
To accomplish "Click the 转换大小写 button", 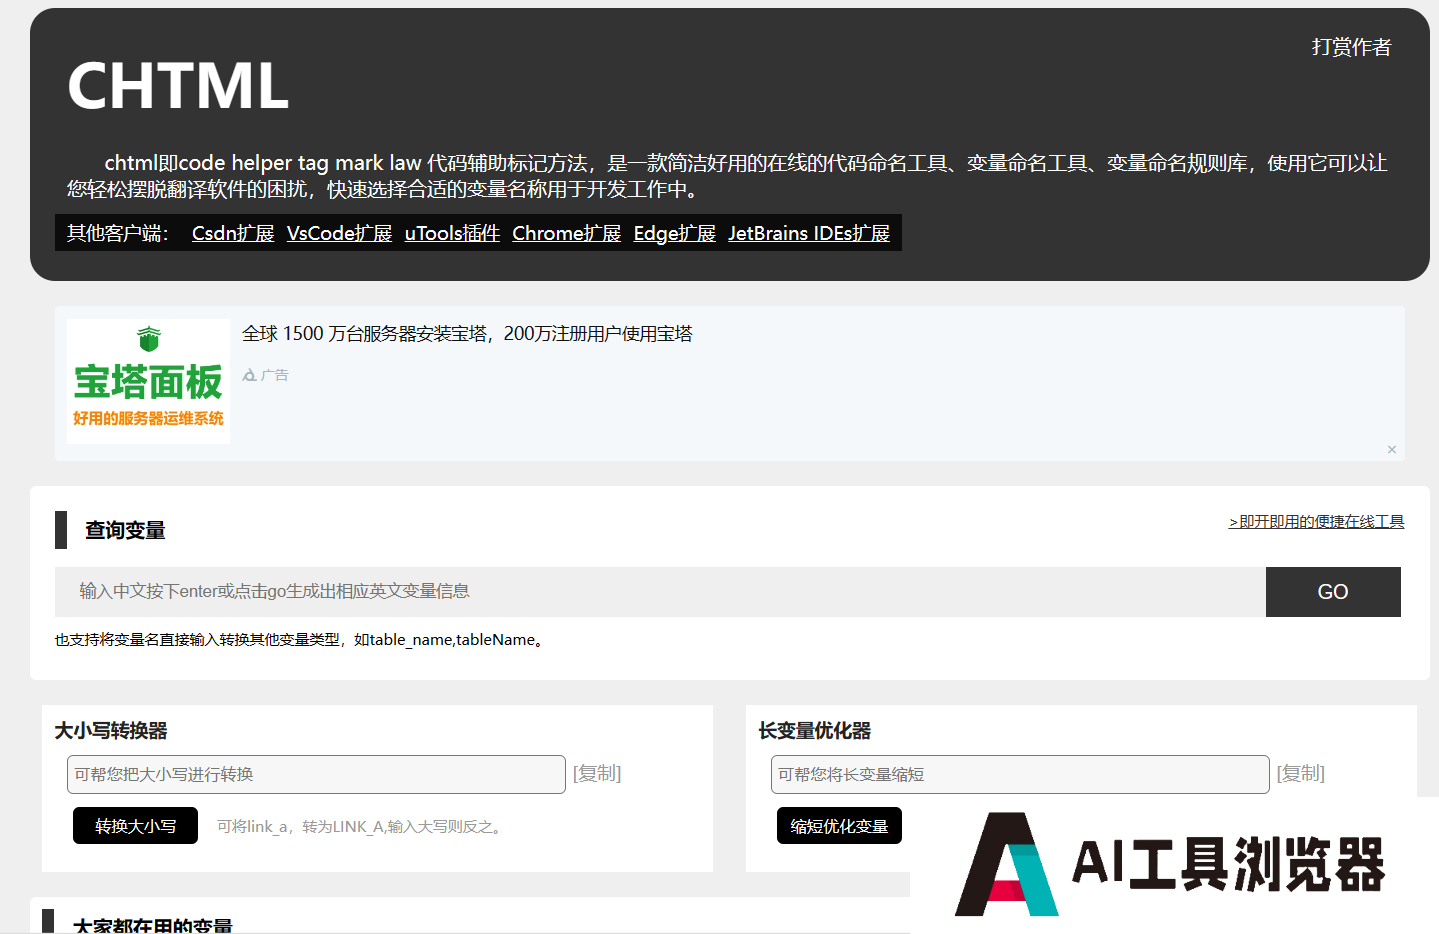I will 135,826.
